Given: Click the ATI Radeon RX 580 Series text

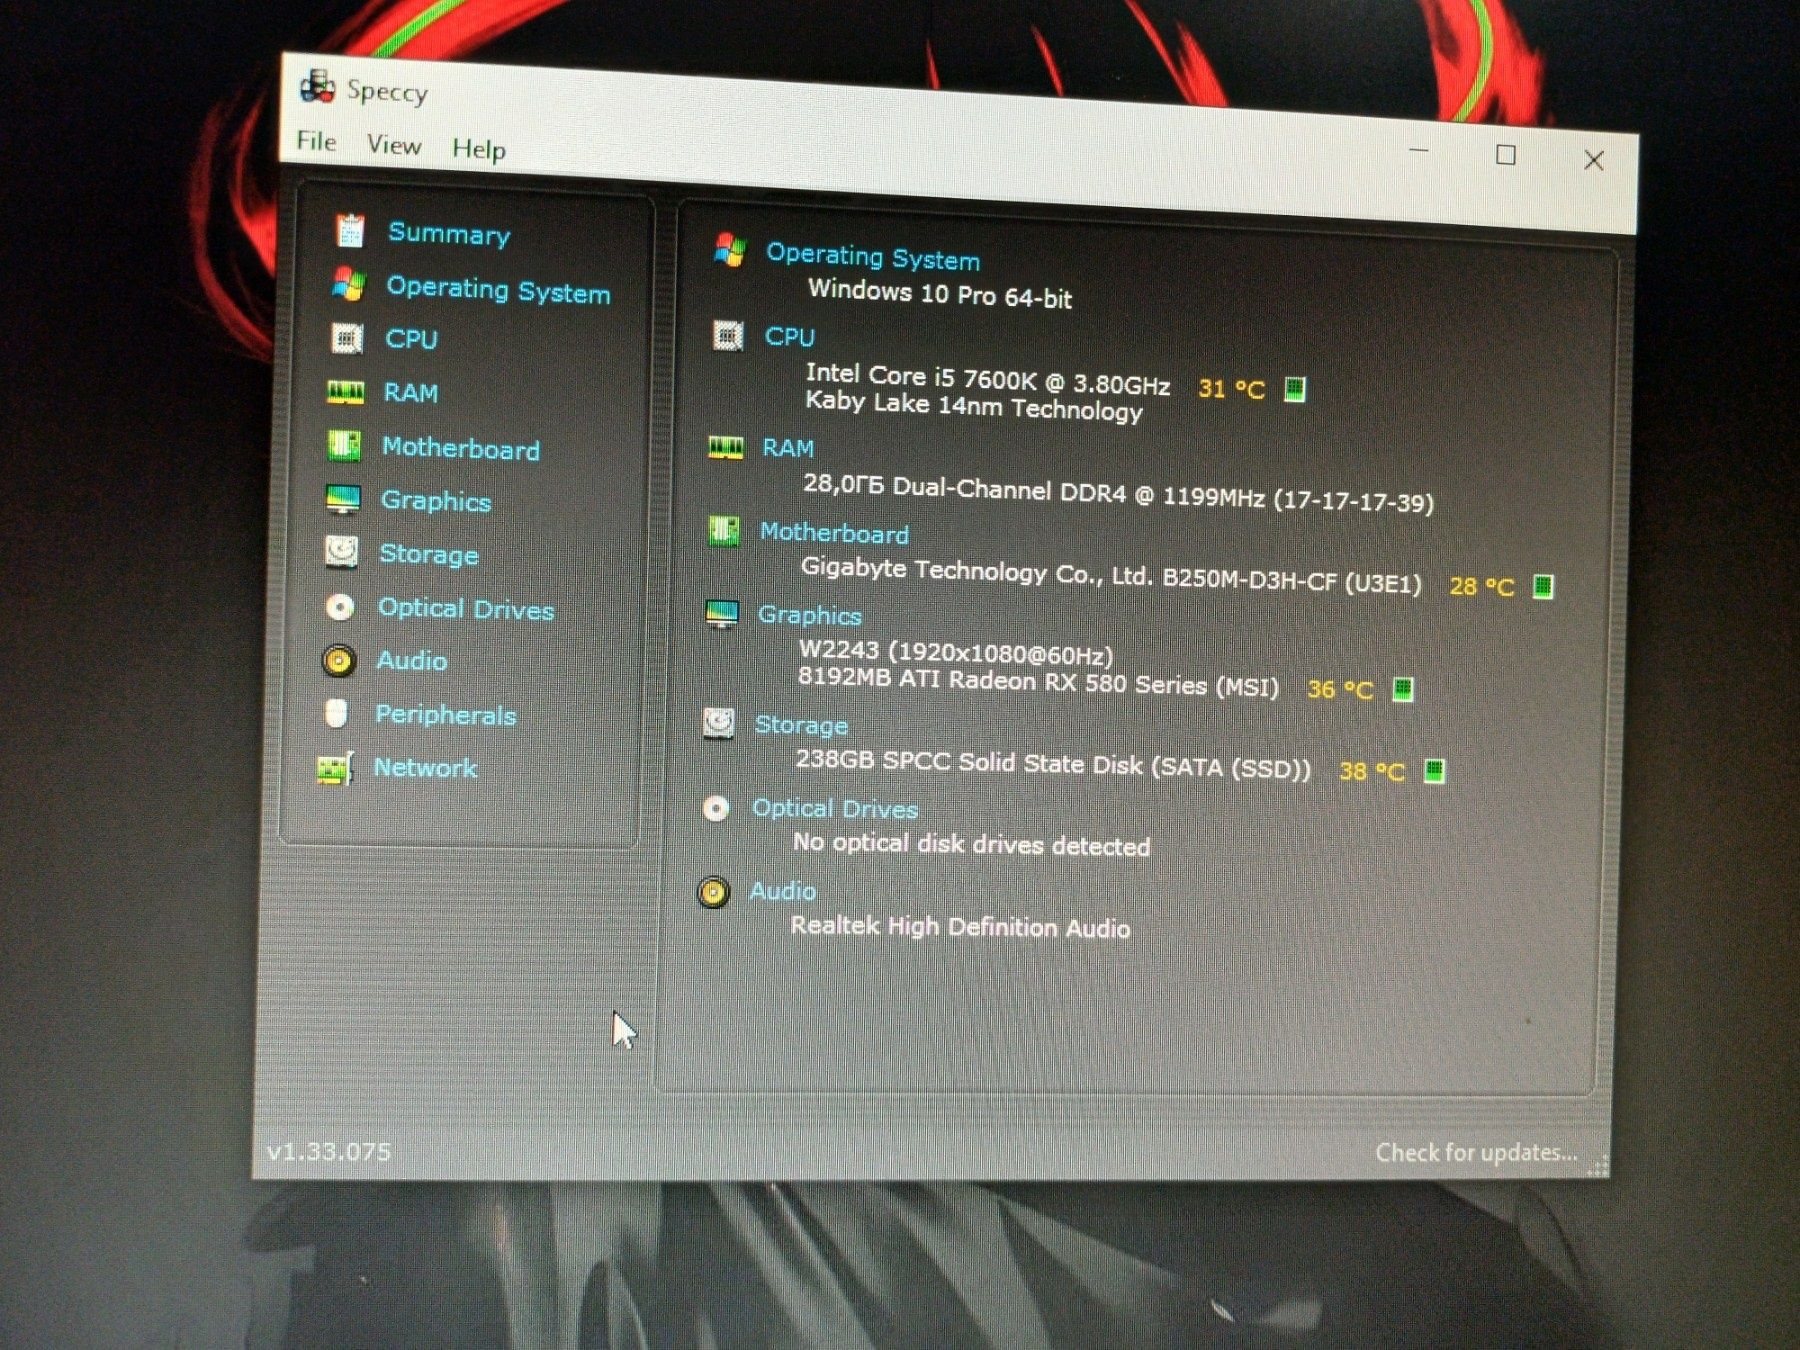Looking at the screenshot, I should coord(1037,683).
